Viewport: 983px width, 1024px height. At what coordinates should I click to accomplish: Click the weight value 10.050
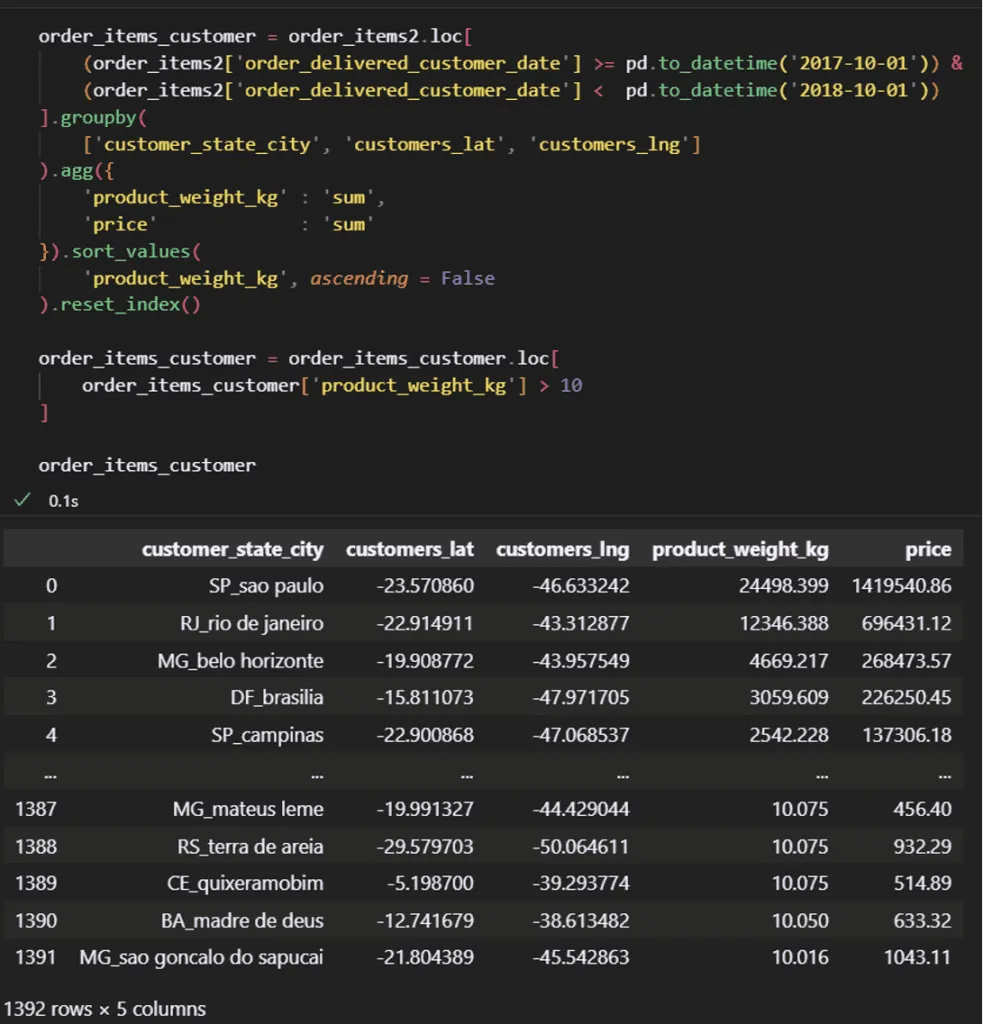tap(800, 921)
